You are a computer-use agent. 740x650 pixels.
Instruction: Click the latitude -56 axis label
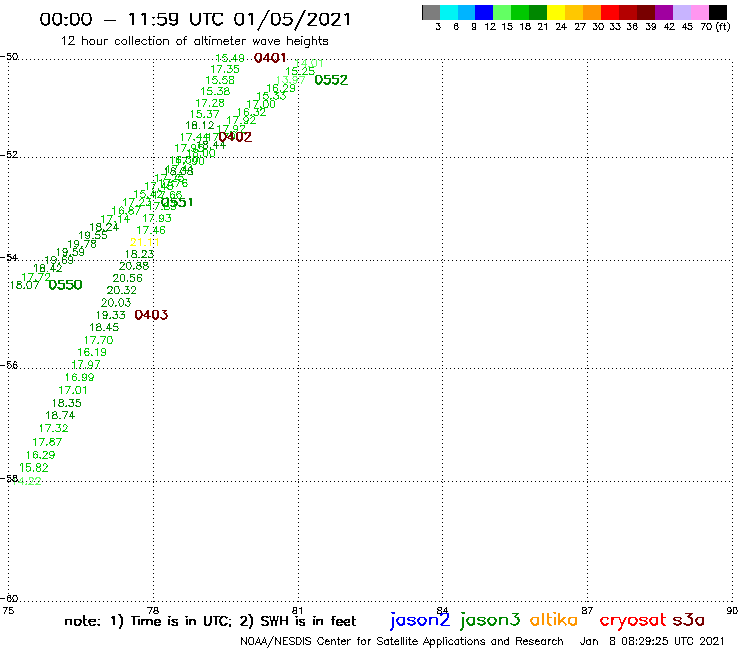[x=9, y=365]
